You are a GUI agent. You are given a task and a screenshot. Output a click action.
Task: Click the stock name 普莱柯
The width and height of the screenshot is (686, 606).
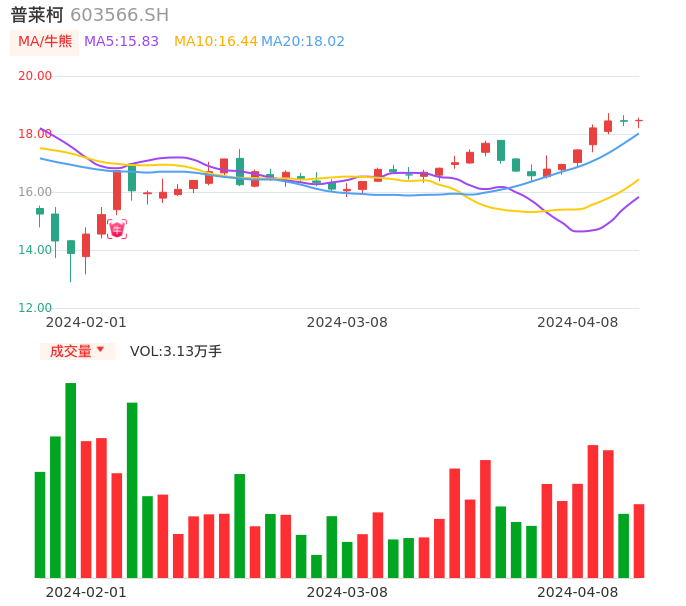pyautogui.click(x=37, y=15)
